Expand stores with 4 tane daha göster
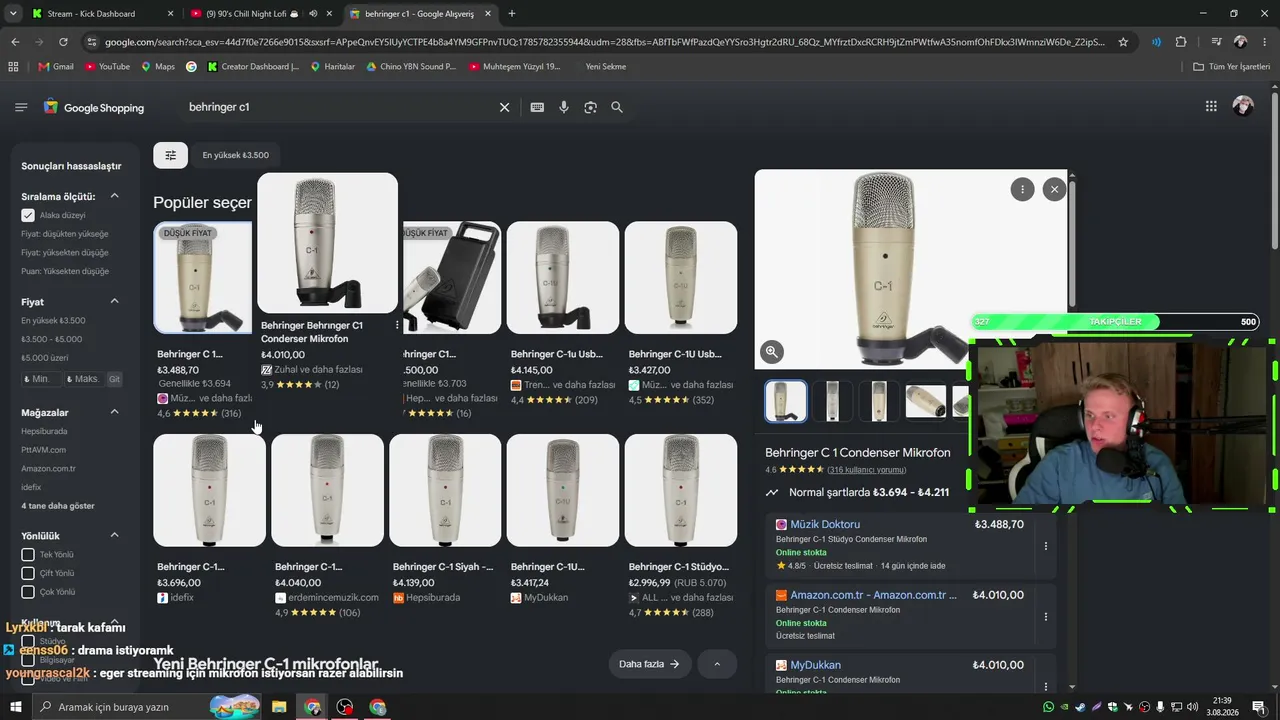1280x720 pixels. click(x=58, y=506)
